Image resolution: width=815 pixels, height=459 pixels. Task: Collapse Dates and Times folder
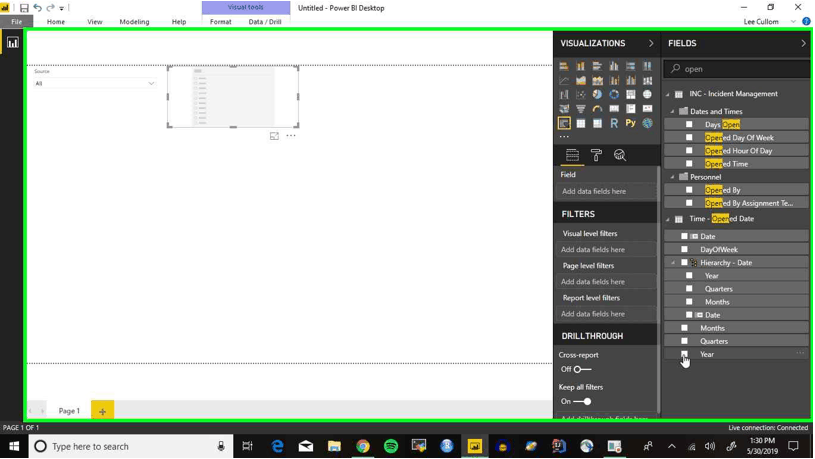click(673, 111)
